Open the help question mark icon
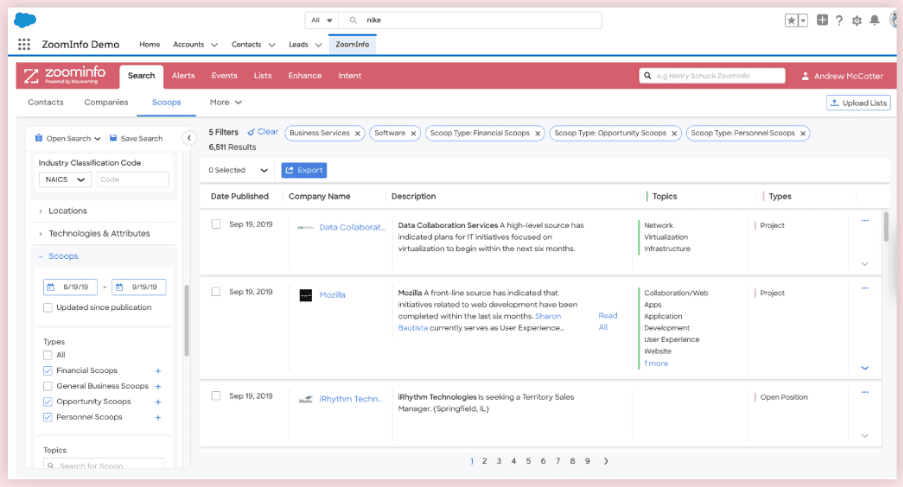903x487 pixels. [839, 21]
